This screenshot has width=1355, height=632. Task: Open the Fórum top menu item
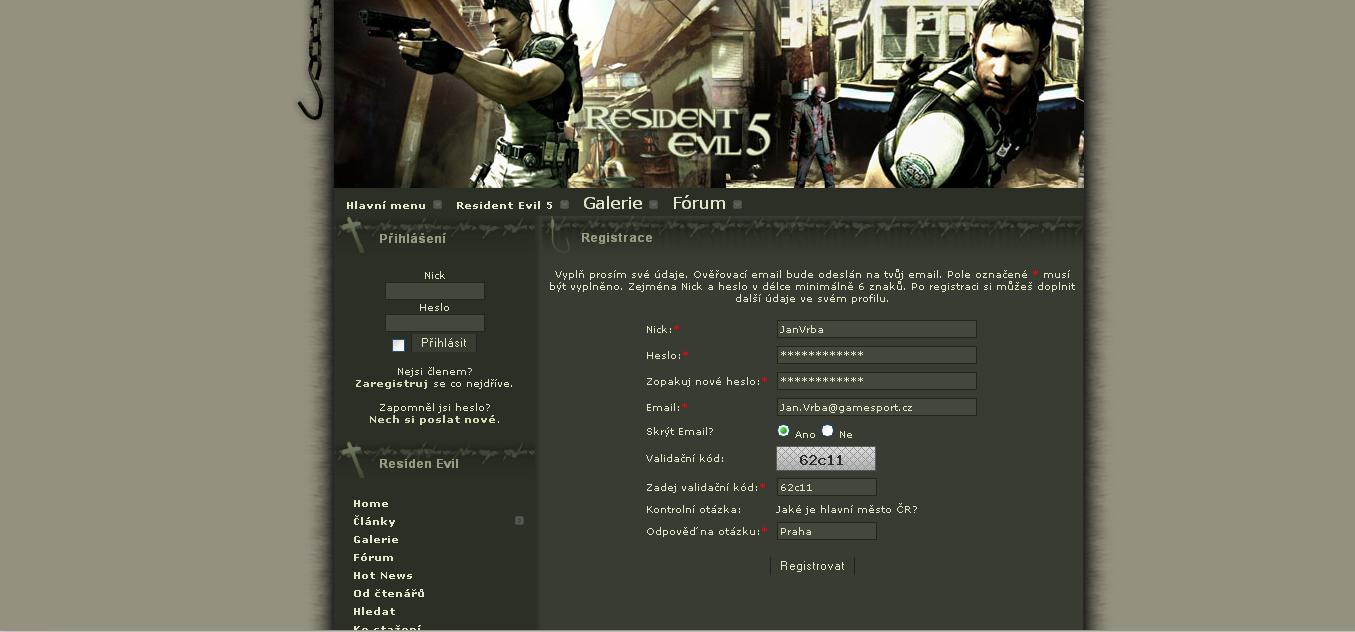(x=699, y=203)
